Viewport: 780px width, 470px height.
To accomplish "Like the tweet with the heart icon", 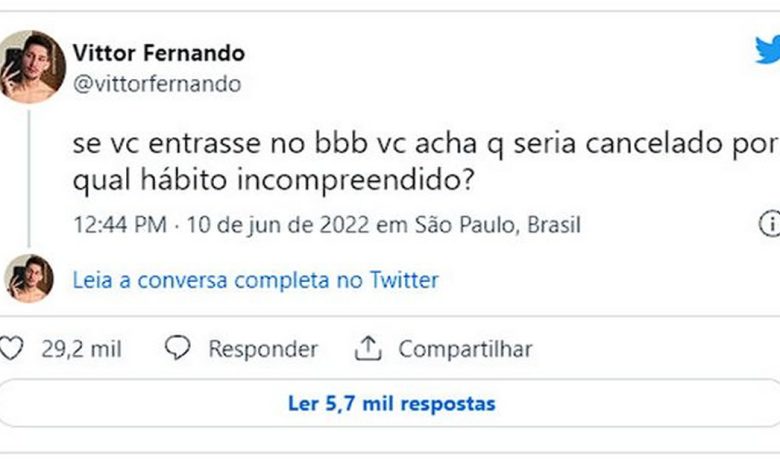I will tap(12, 349).
